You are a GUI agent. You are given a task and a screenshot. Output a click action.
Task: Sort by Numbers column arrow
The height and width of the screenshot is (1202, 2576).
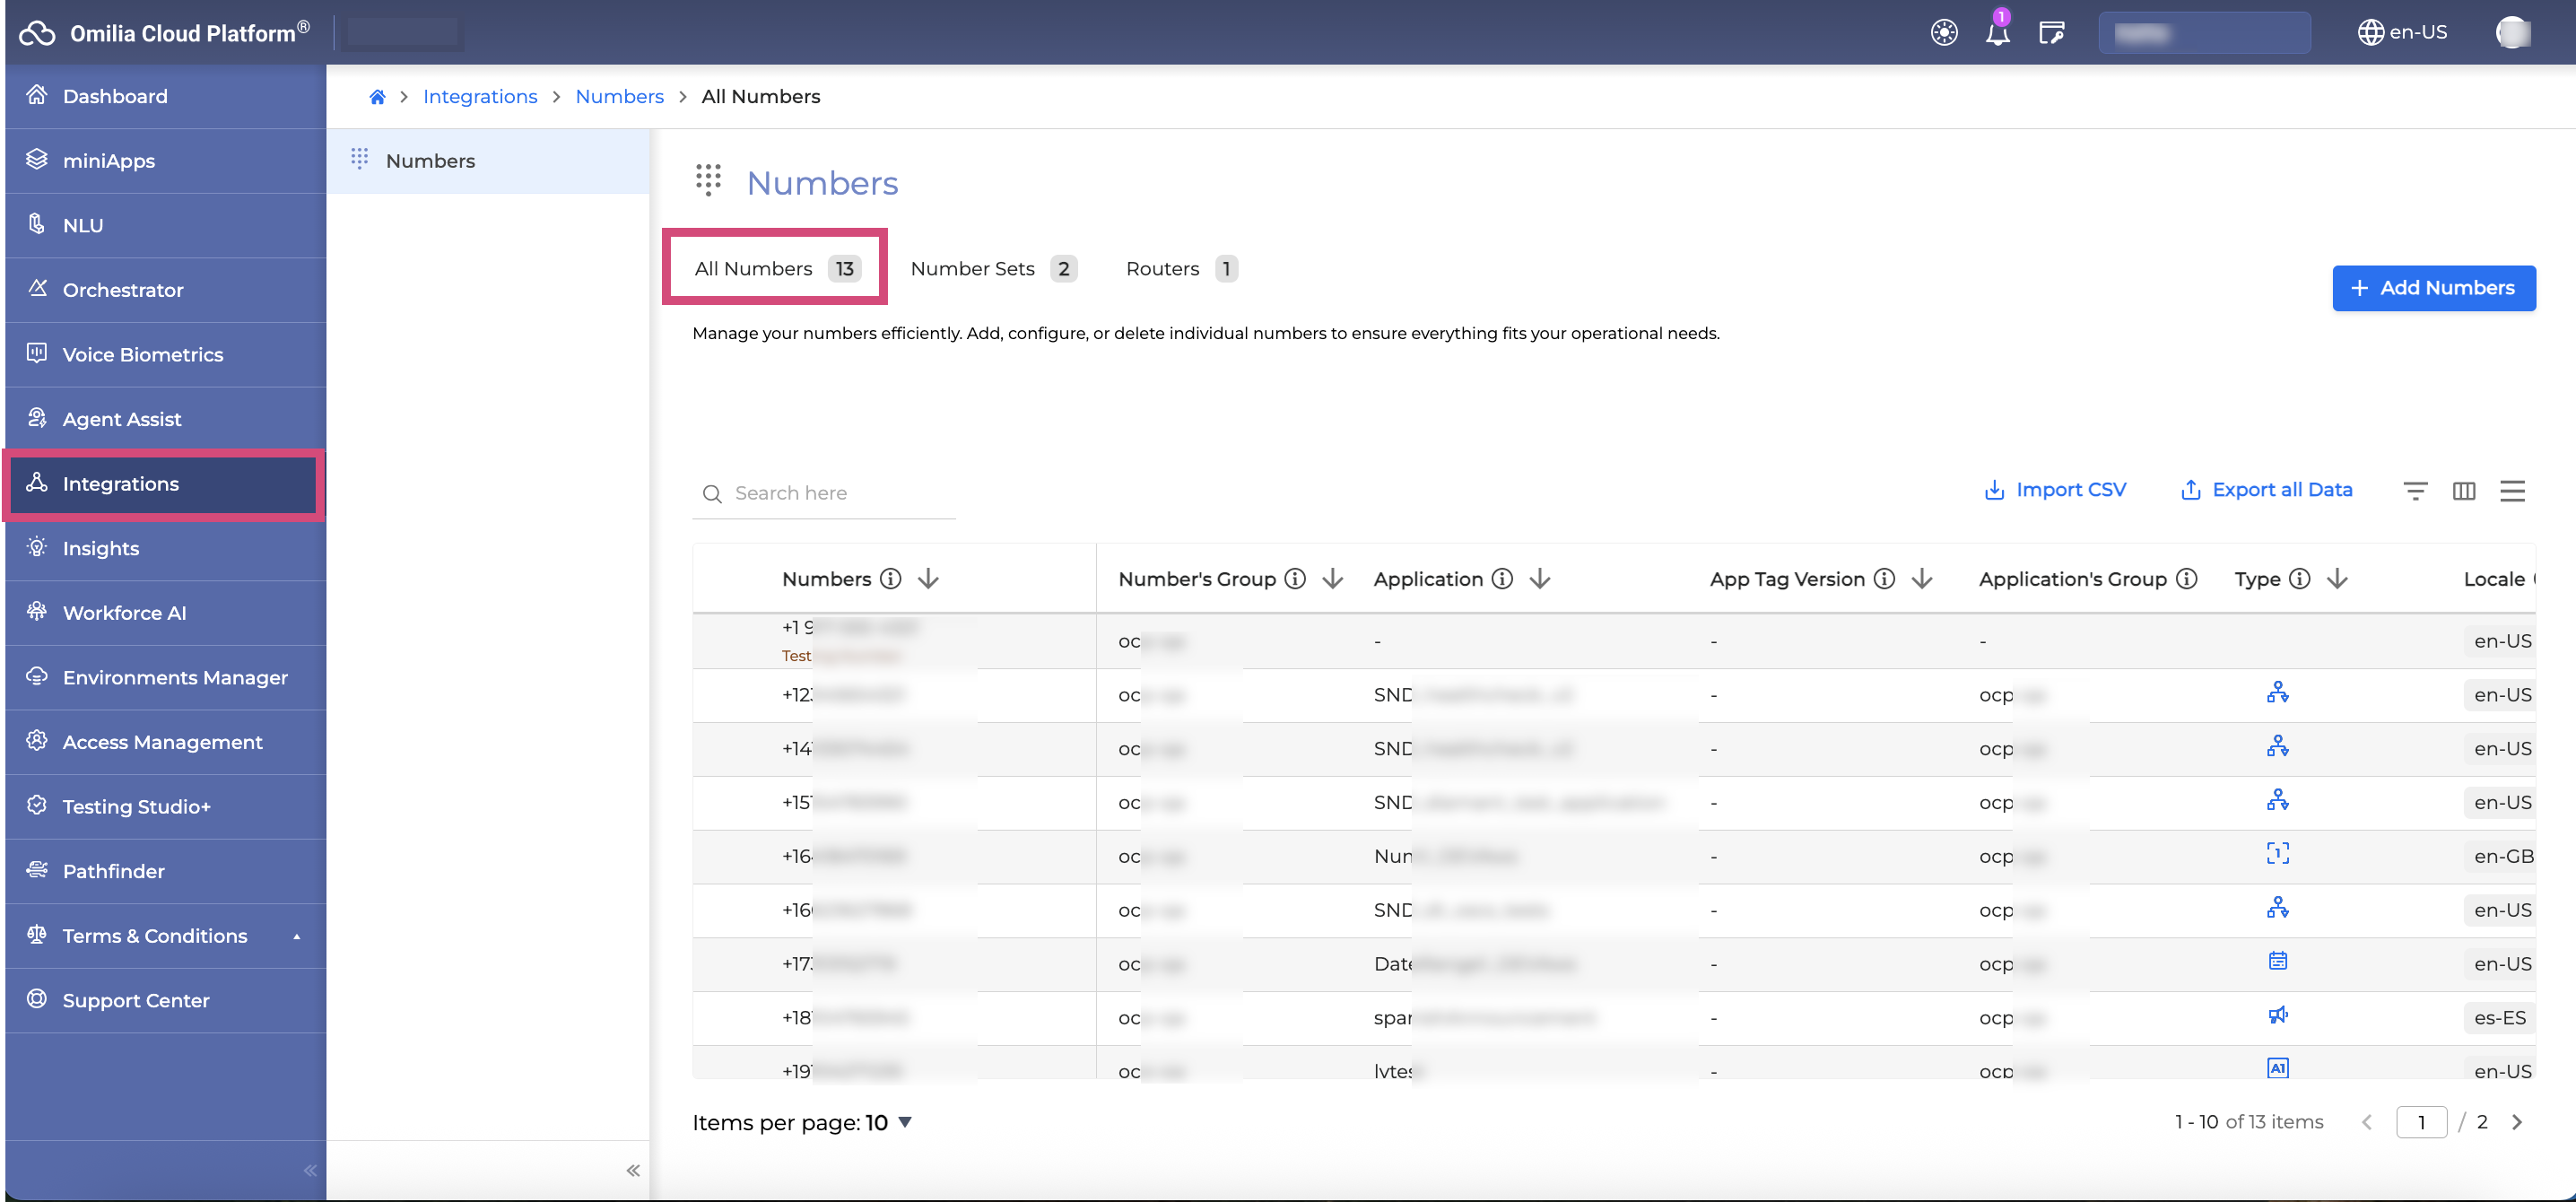[928, 579]
